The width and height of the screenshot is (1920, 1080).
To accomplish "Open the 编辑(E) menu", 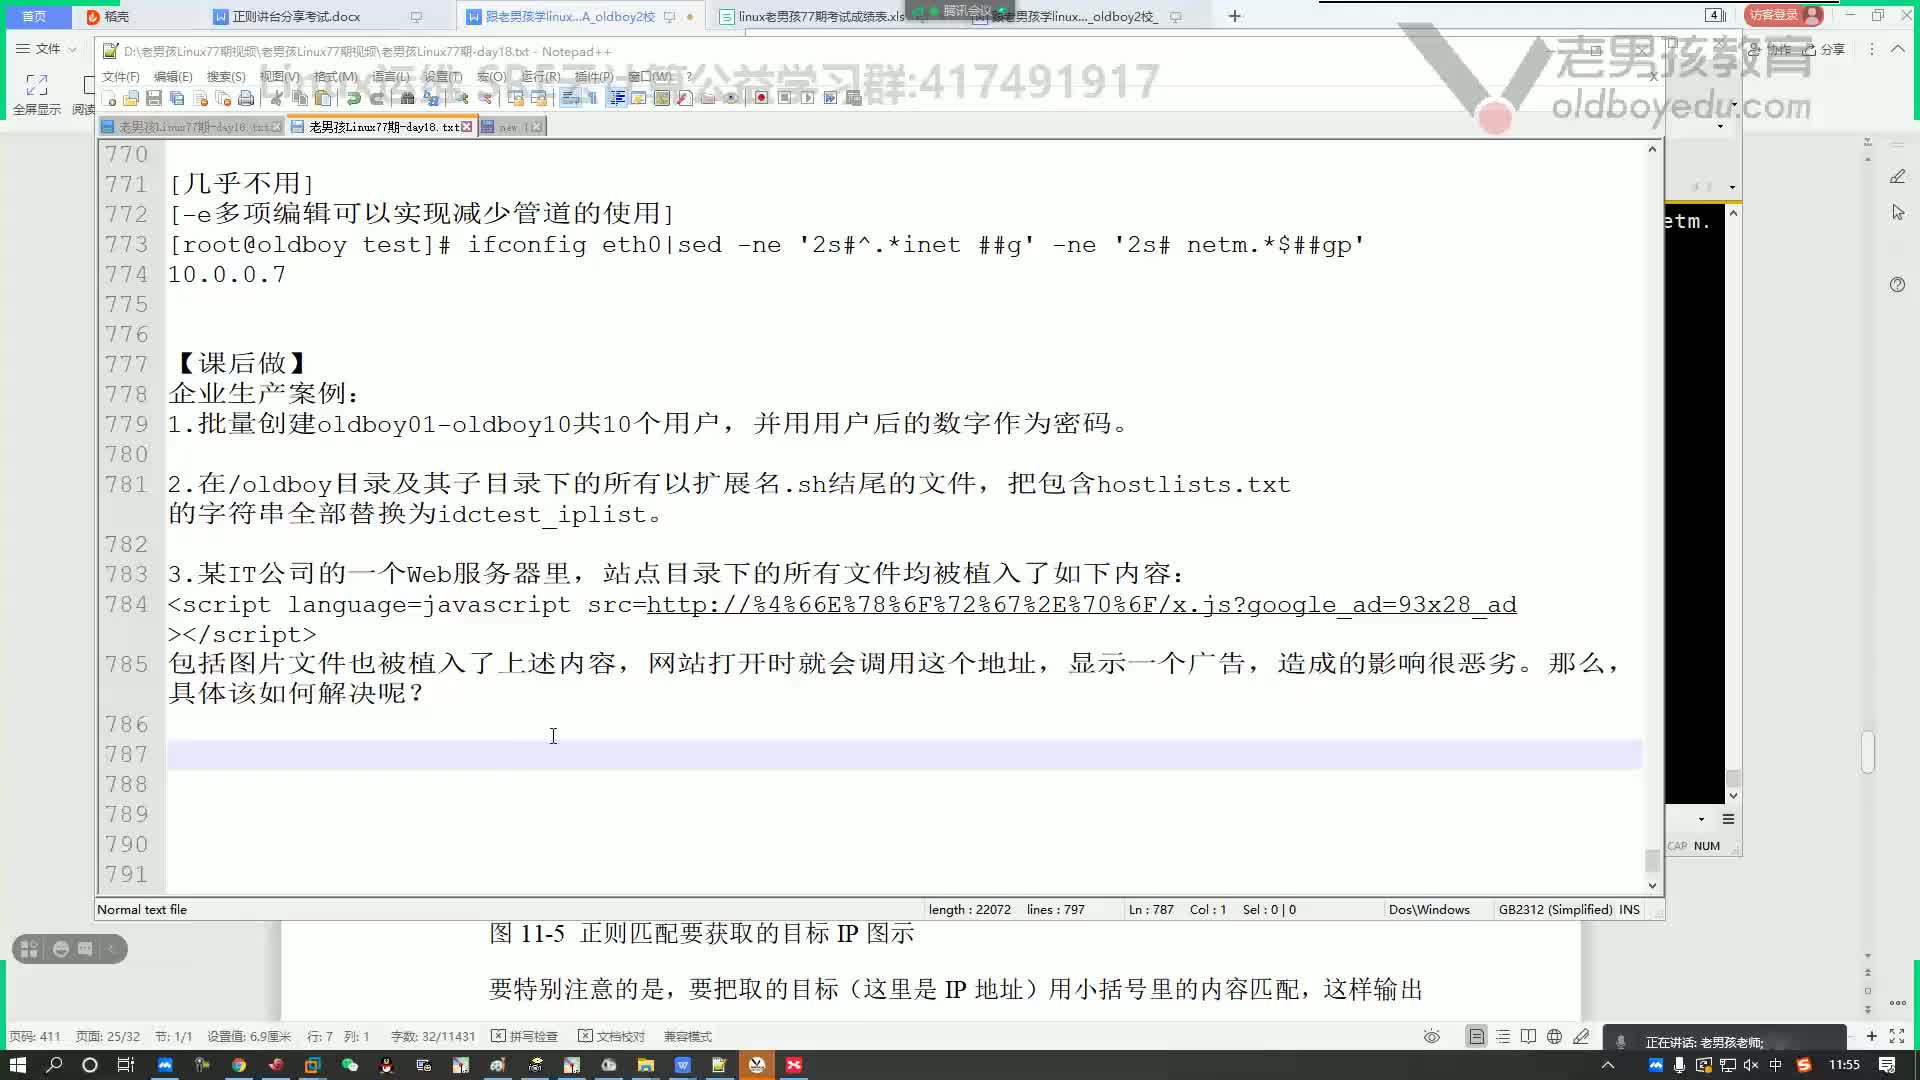I will tap(173, 75).
